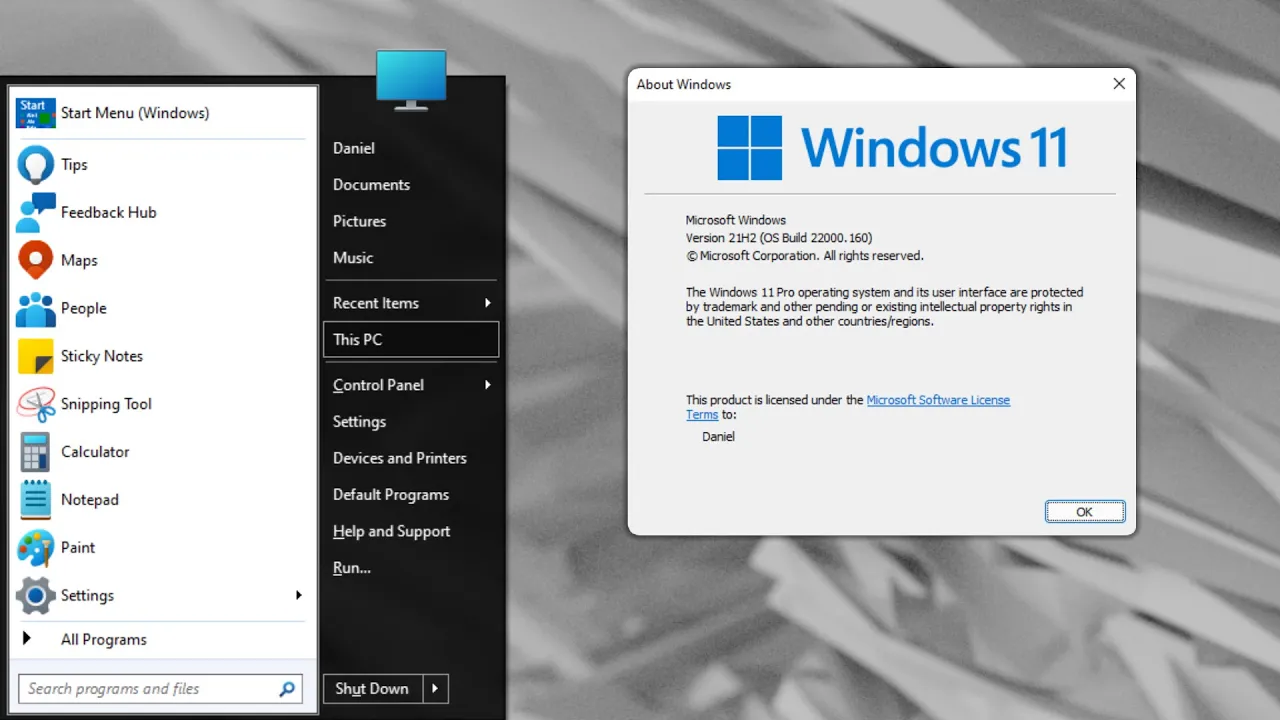This screenshot has width=1280, height=720.
Task: Click the computer monitor picture atop start menu
Action: coord(411,80)
